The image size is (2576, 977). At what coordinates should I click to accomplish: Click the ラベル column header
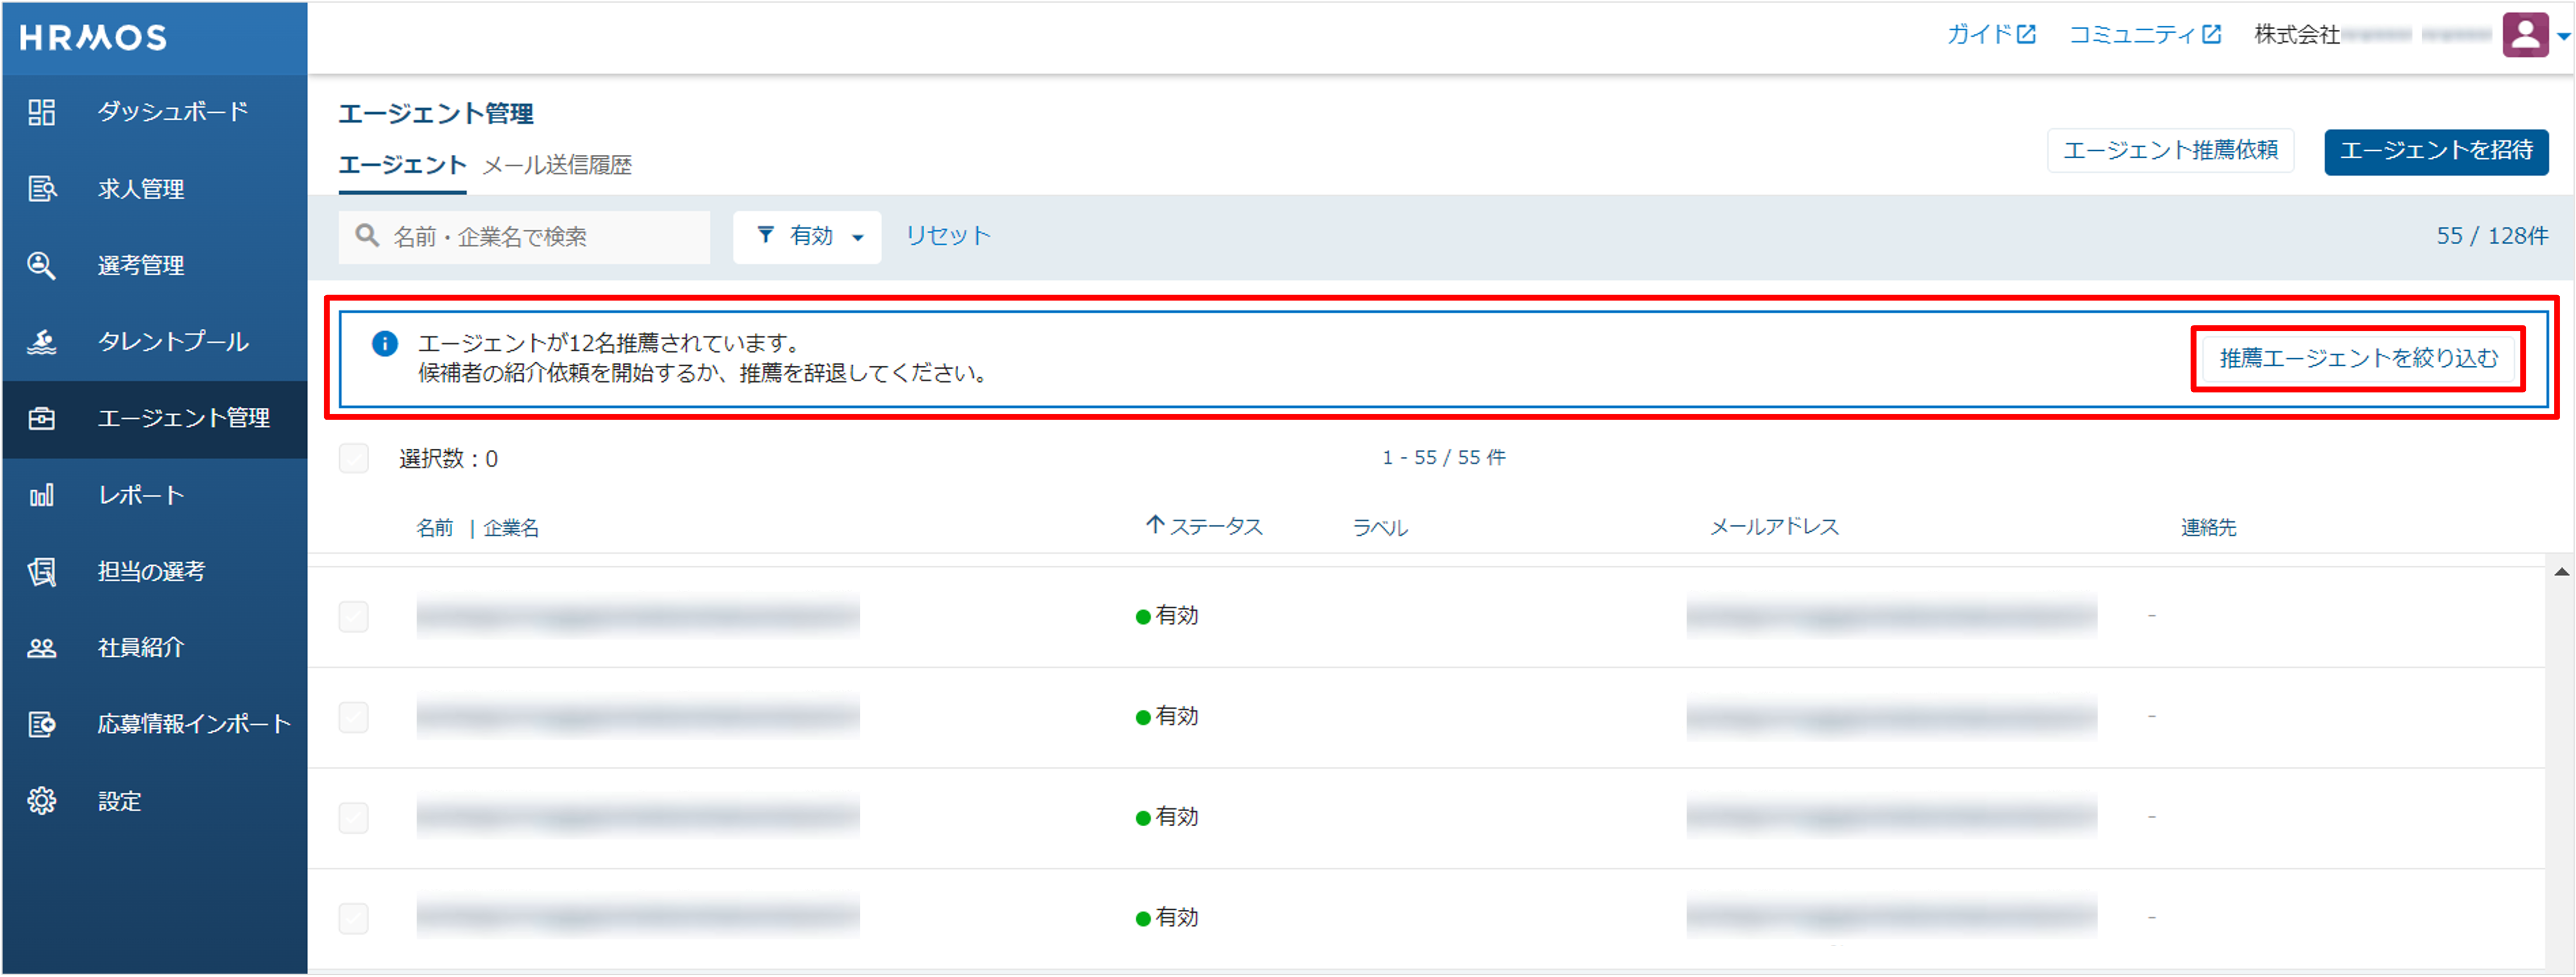[1380, 528]
